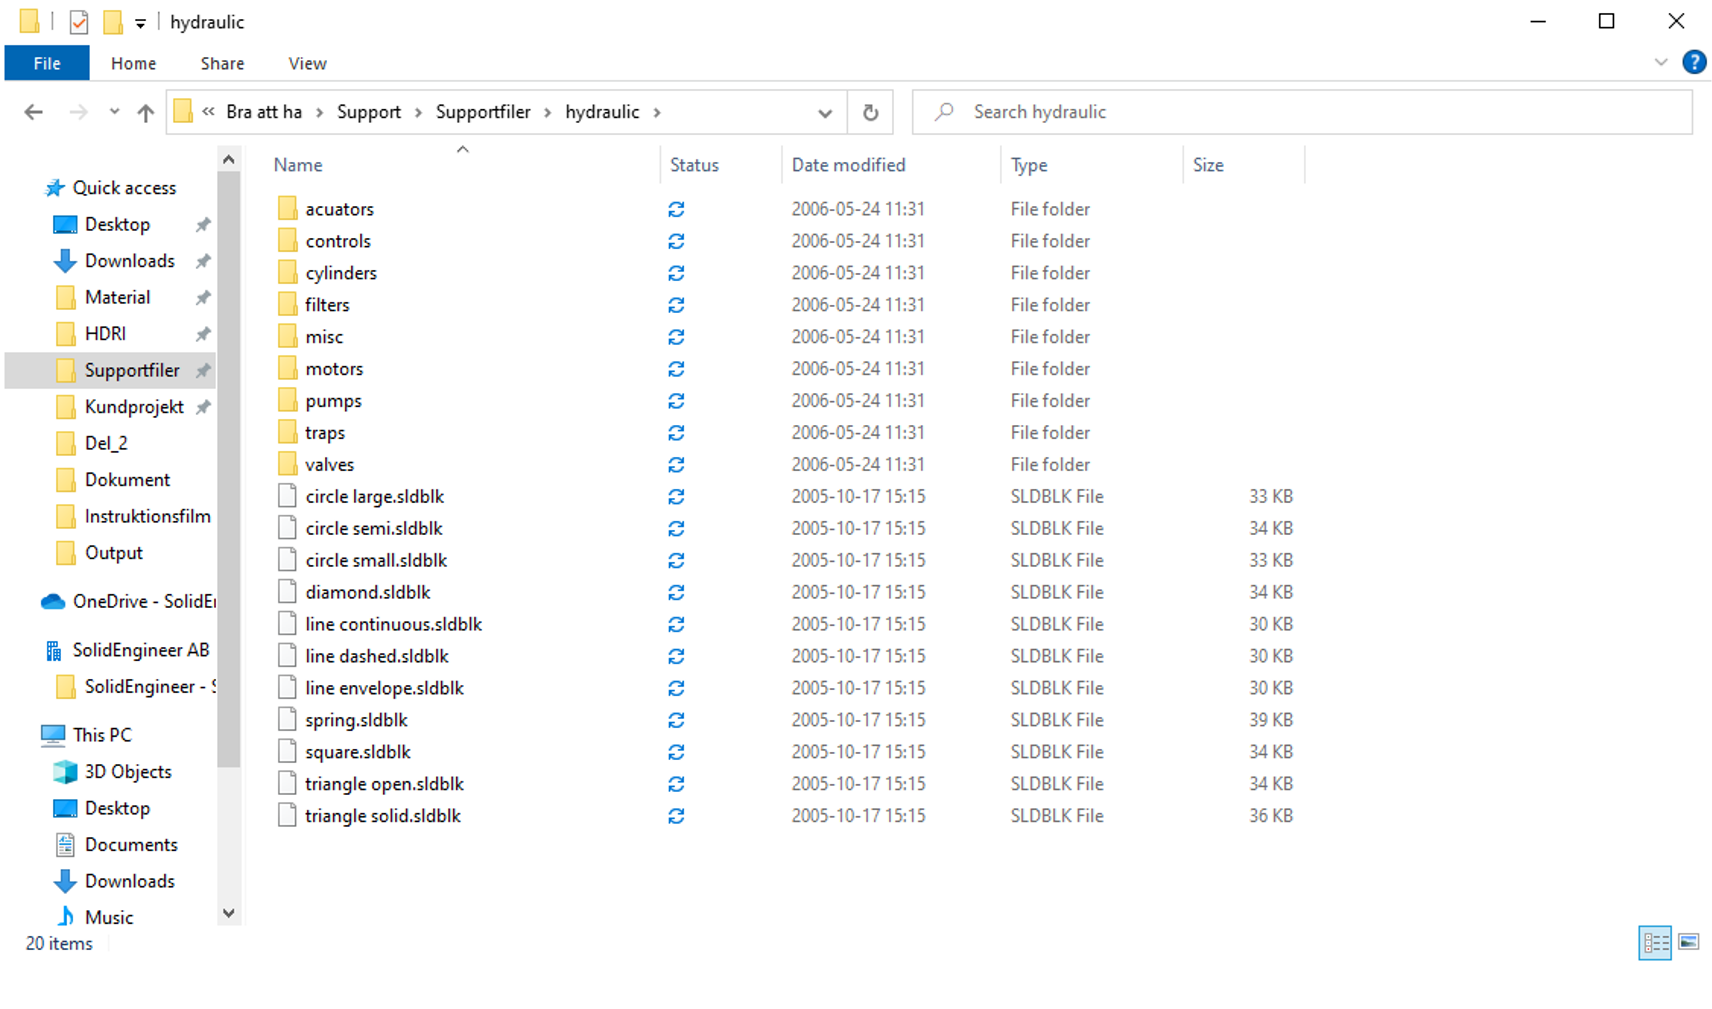Click the Back navigation arrow
The image size is (1712, 1009).
point(33,112)
